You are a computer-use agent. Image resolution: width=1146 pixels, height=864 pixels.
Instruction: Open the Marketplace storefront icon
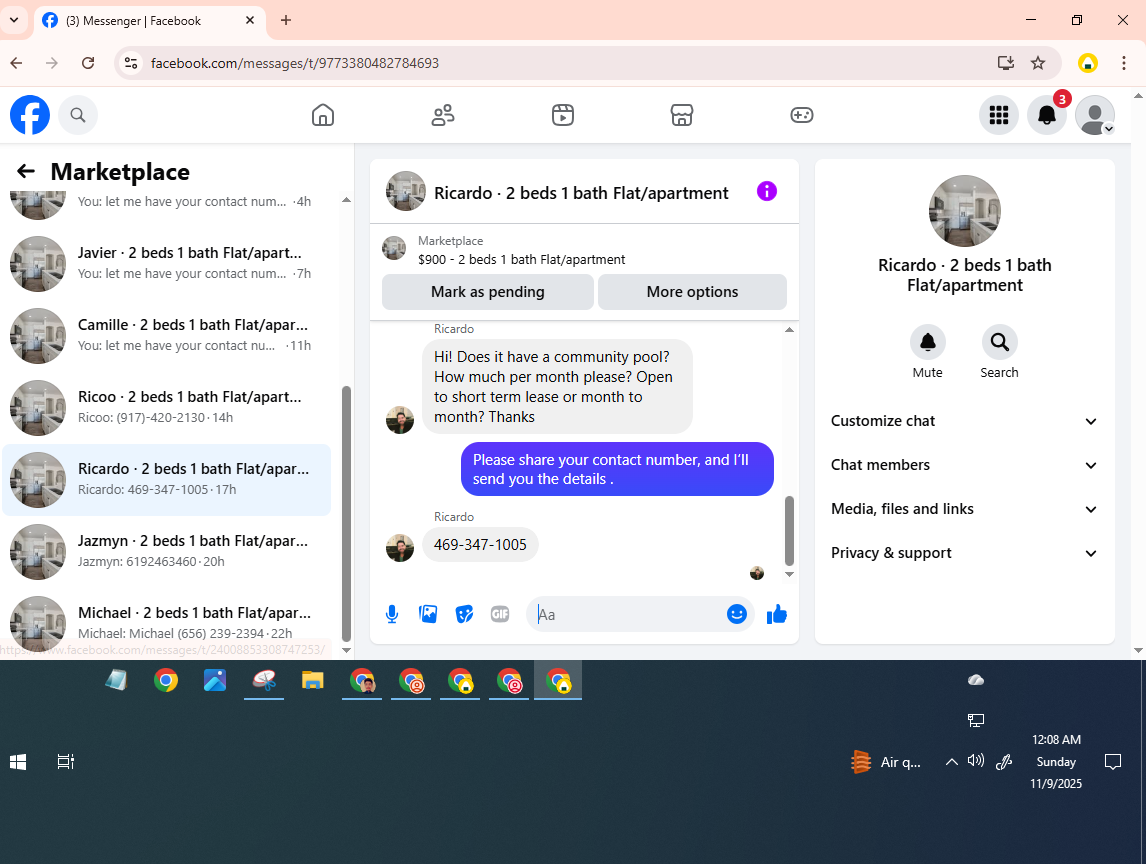coord(681,115)
